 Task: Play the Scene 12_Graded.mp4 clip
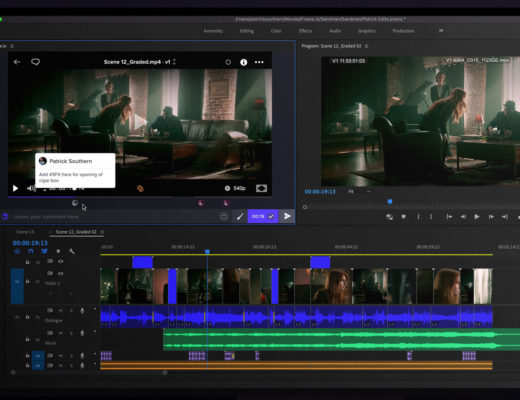pyautogui.click(x=15, y=188)
